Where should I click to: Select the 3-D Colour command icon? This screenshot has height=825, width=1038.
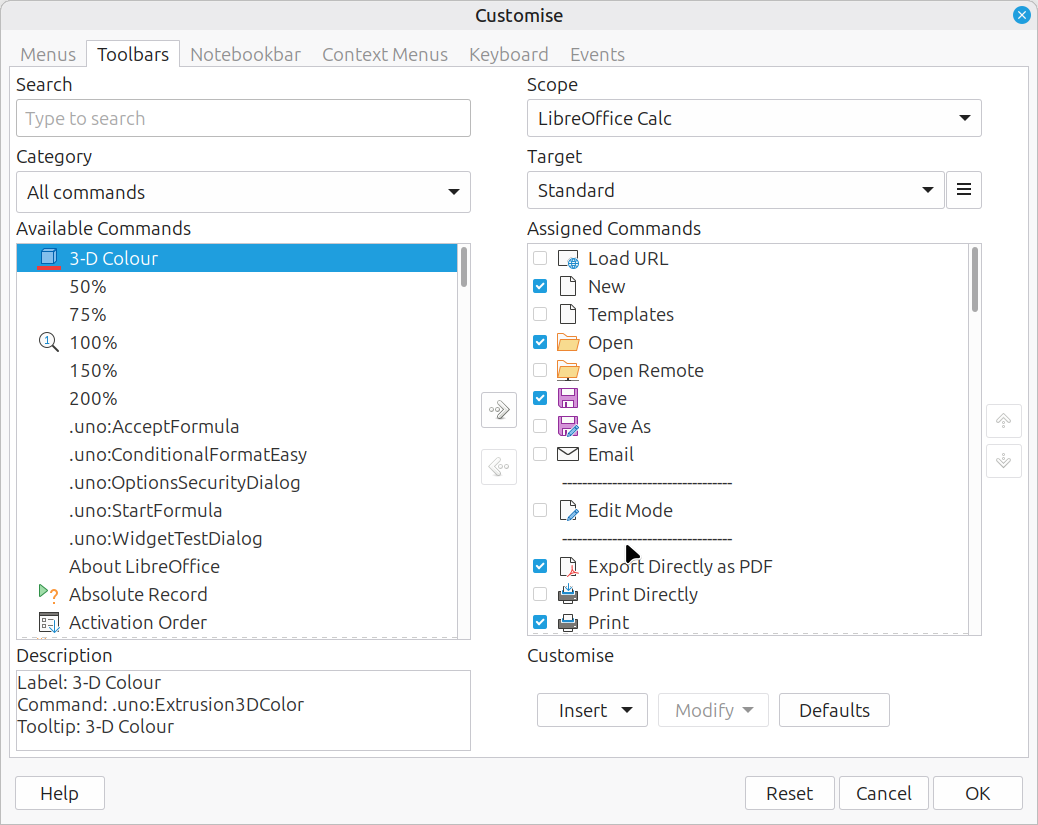coord(49,258)
